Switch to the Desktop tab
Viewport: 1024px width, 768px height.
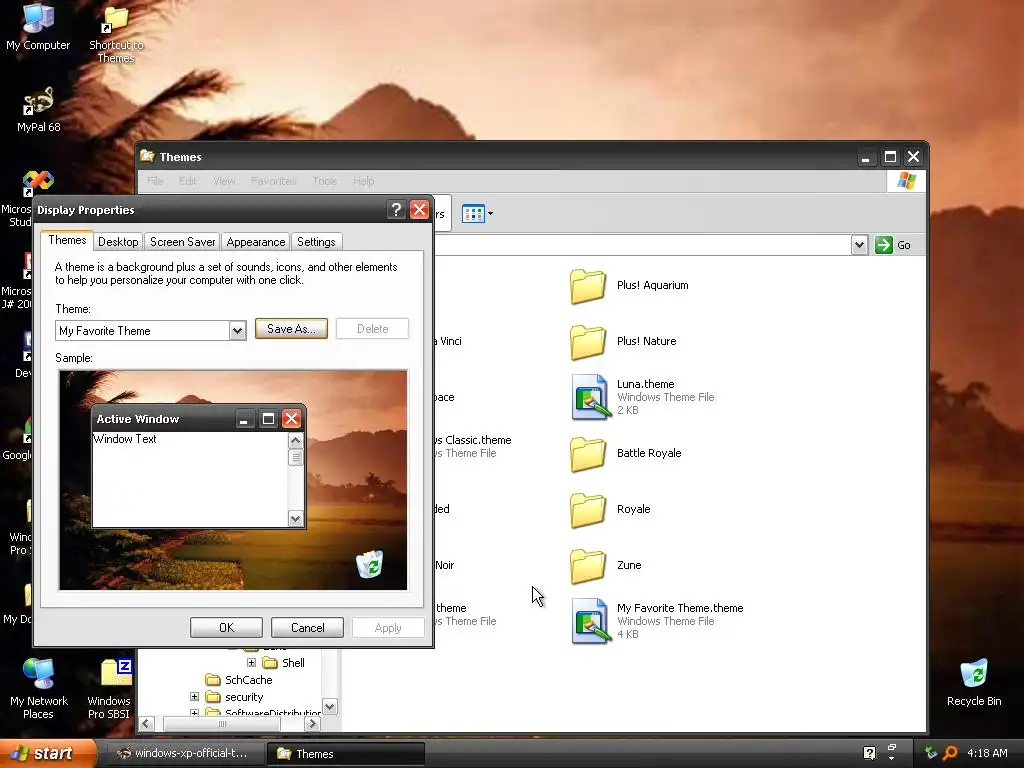tap(118, 242)
